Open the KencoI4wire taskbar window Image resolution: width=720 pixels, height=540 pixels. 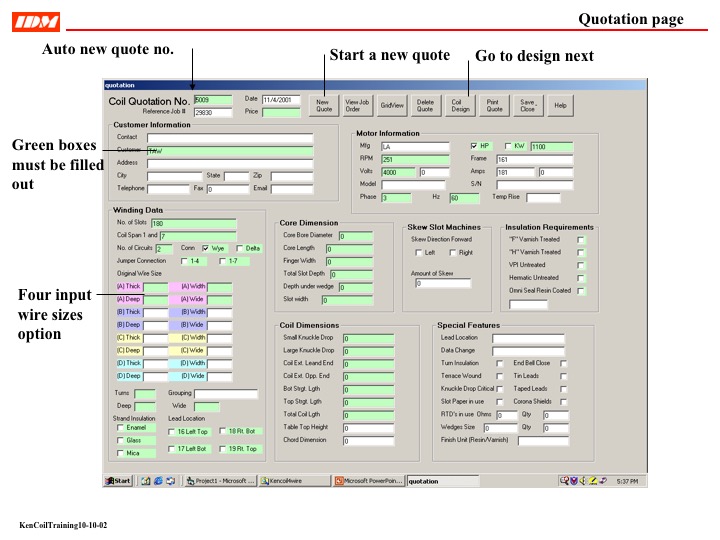294,481
